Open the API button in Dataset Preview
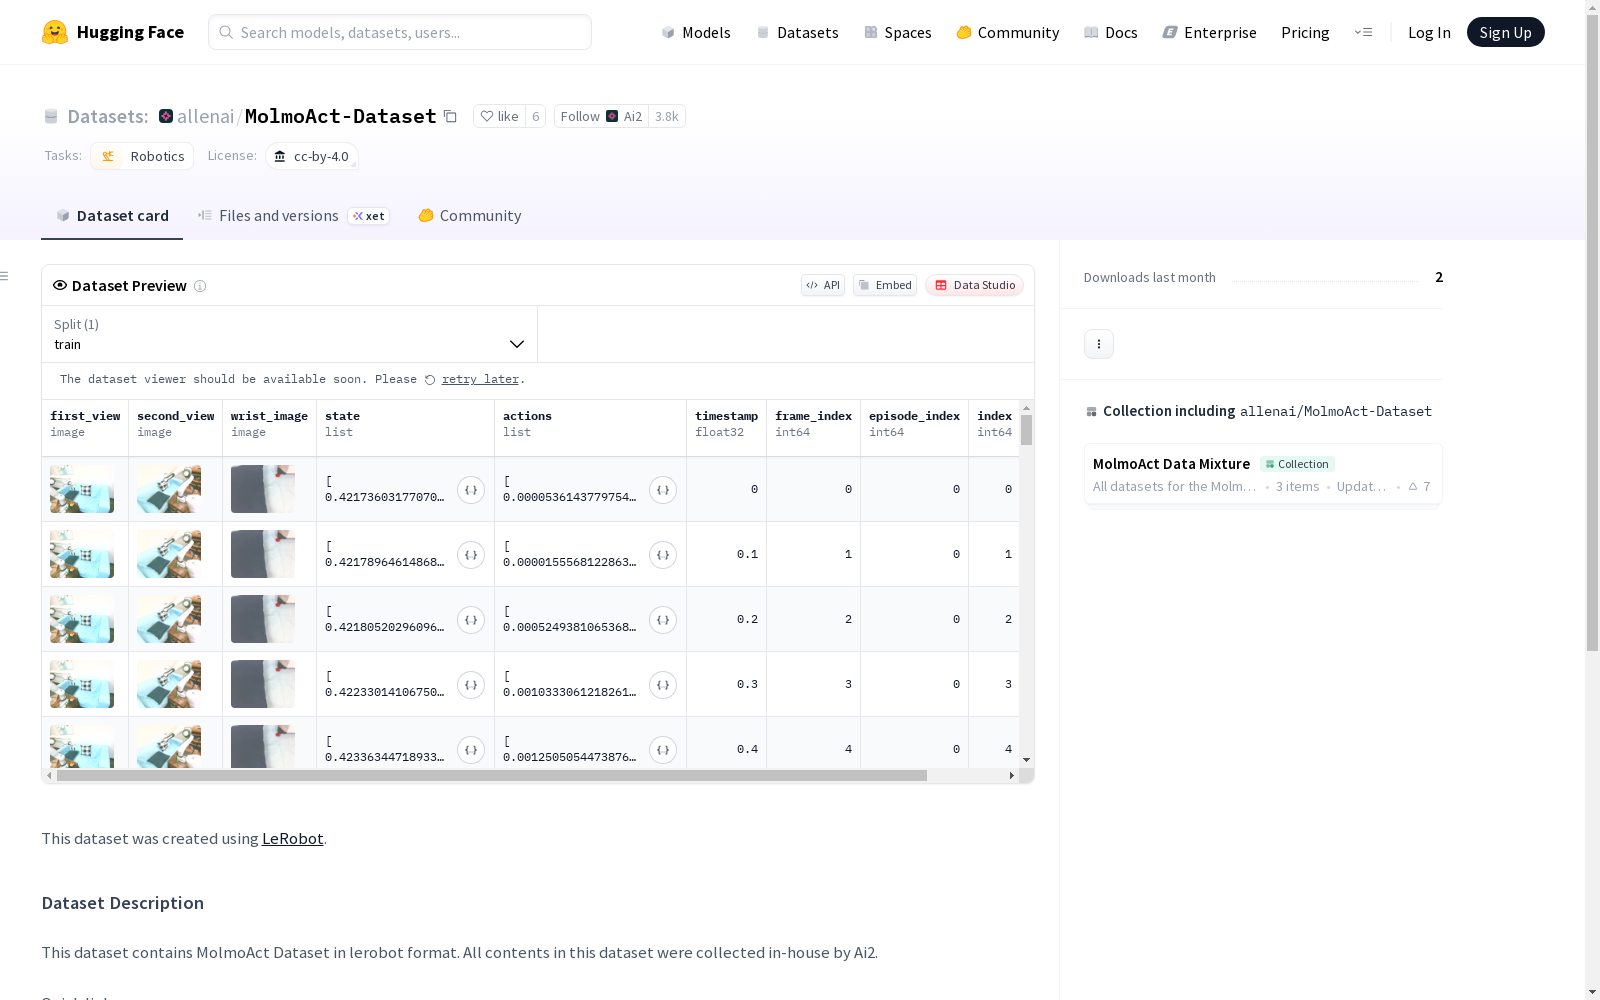This screenshot has height=1000, width=1600. 823,285
